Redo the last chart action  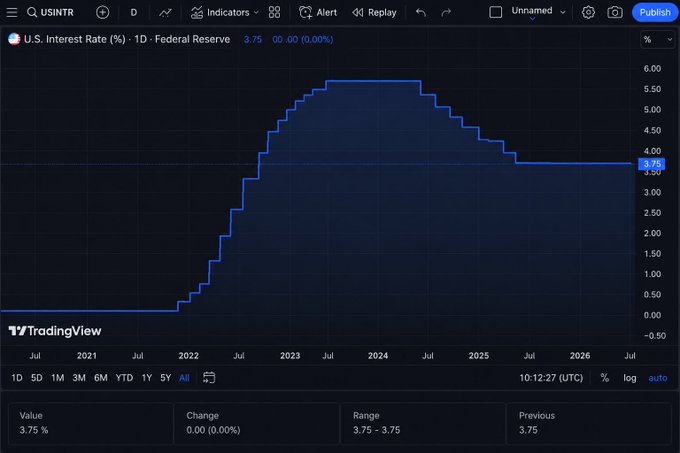446,13
